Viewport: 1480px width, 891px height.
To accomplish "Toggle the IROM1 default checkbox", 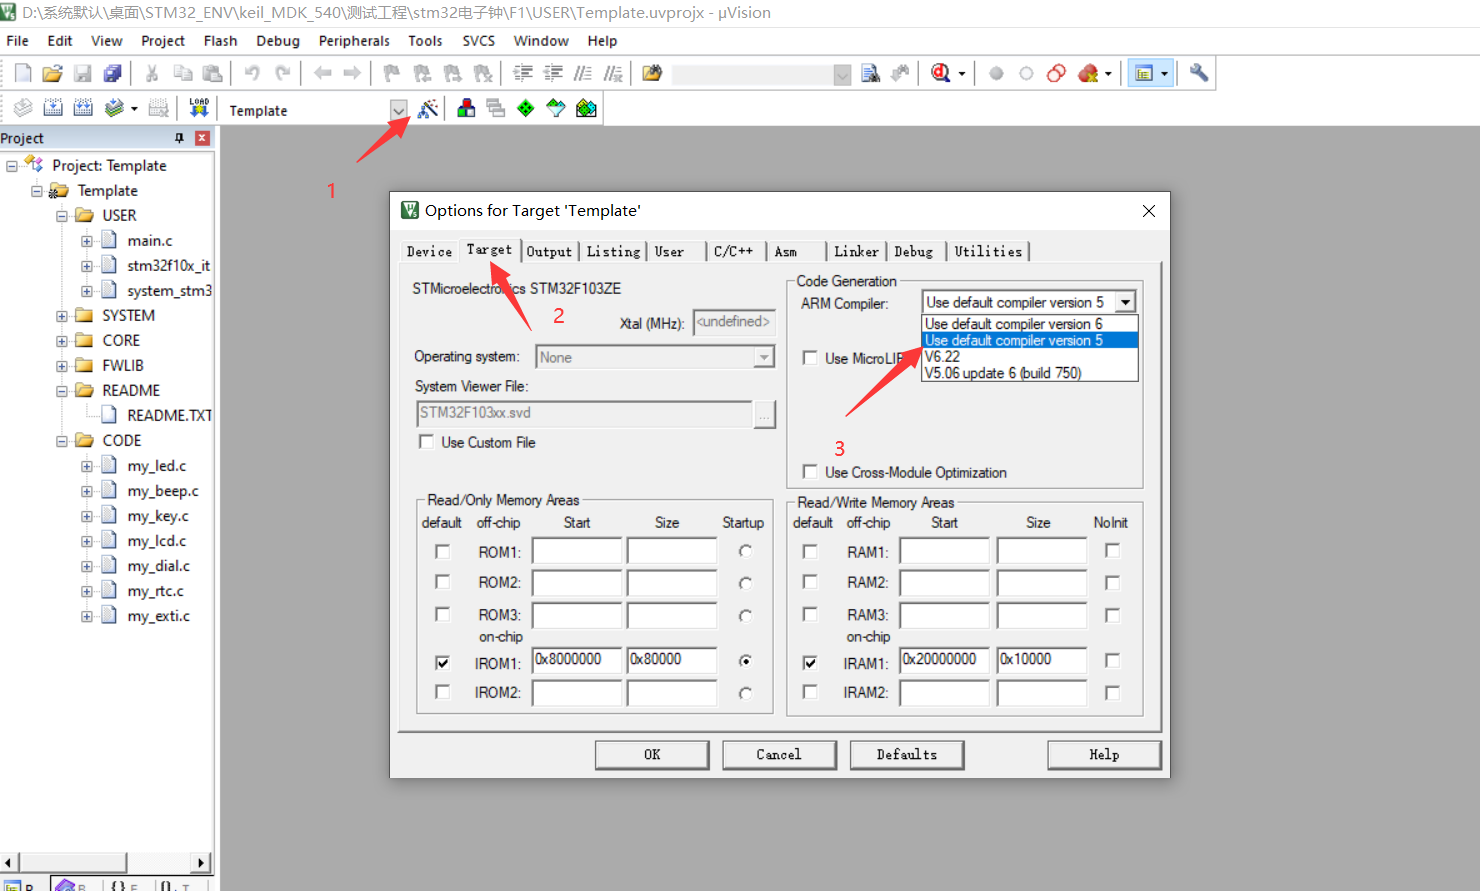I will click(x=442, y=662).
